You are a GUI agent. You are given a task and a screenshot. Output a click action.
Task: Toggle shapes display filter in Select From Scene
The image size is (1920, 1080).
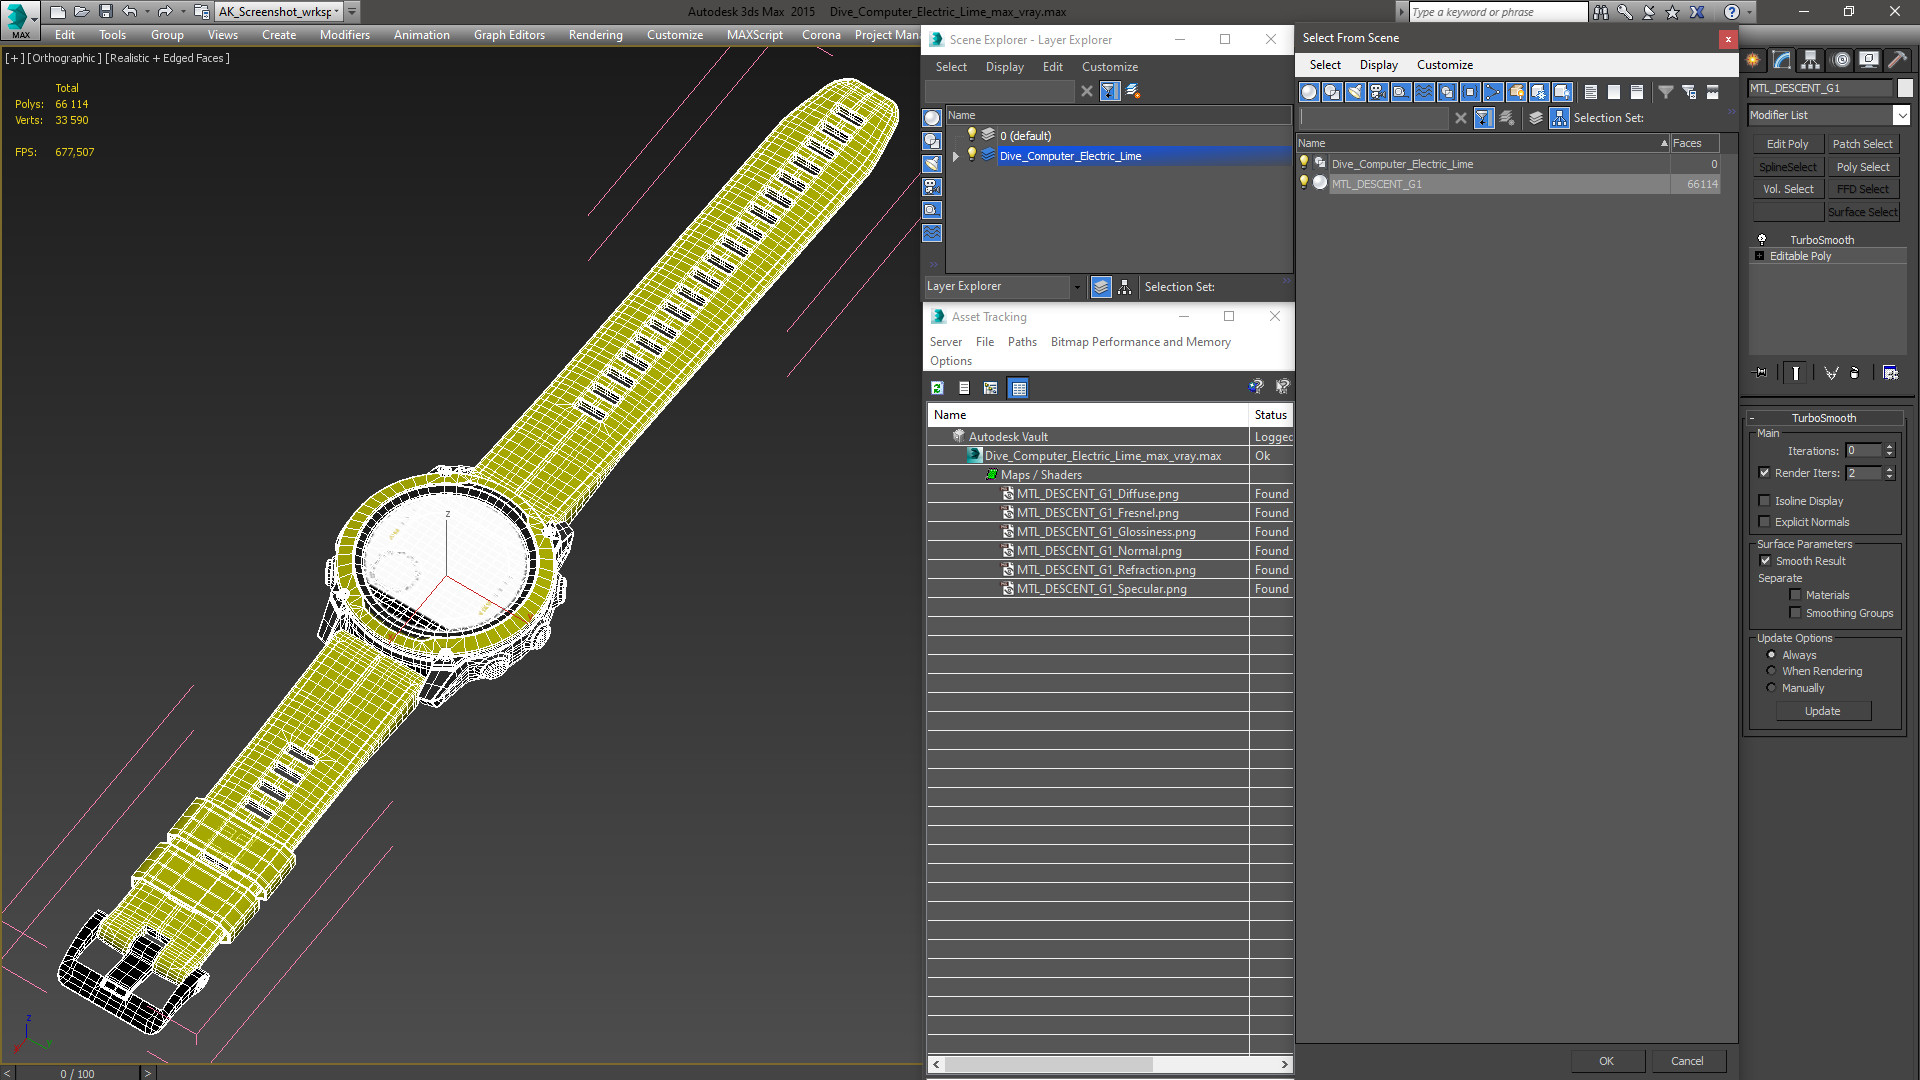click(x=1332, y=92)
